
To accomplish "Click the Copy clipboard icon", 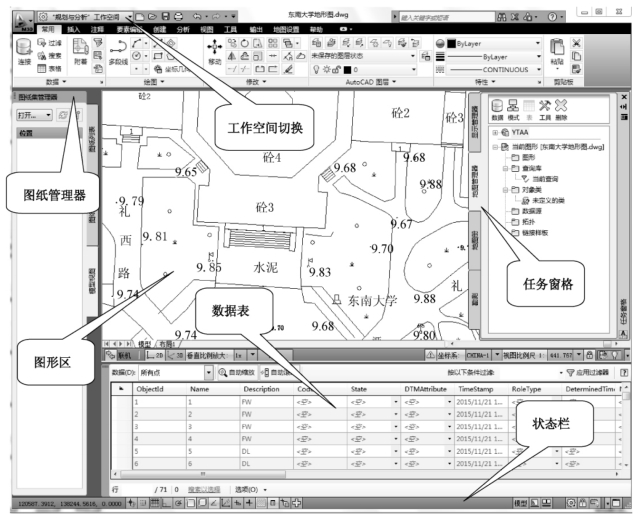I will pyautogui.click(x=576, y=56).
